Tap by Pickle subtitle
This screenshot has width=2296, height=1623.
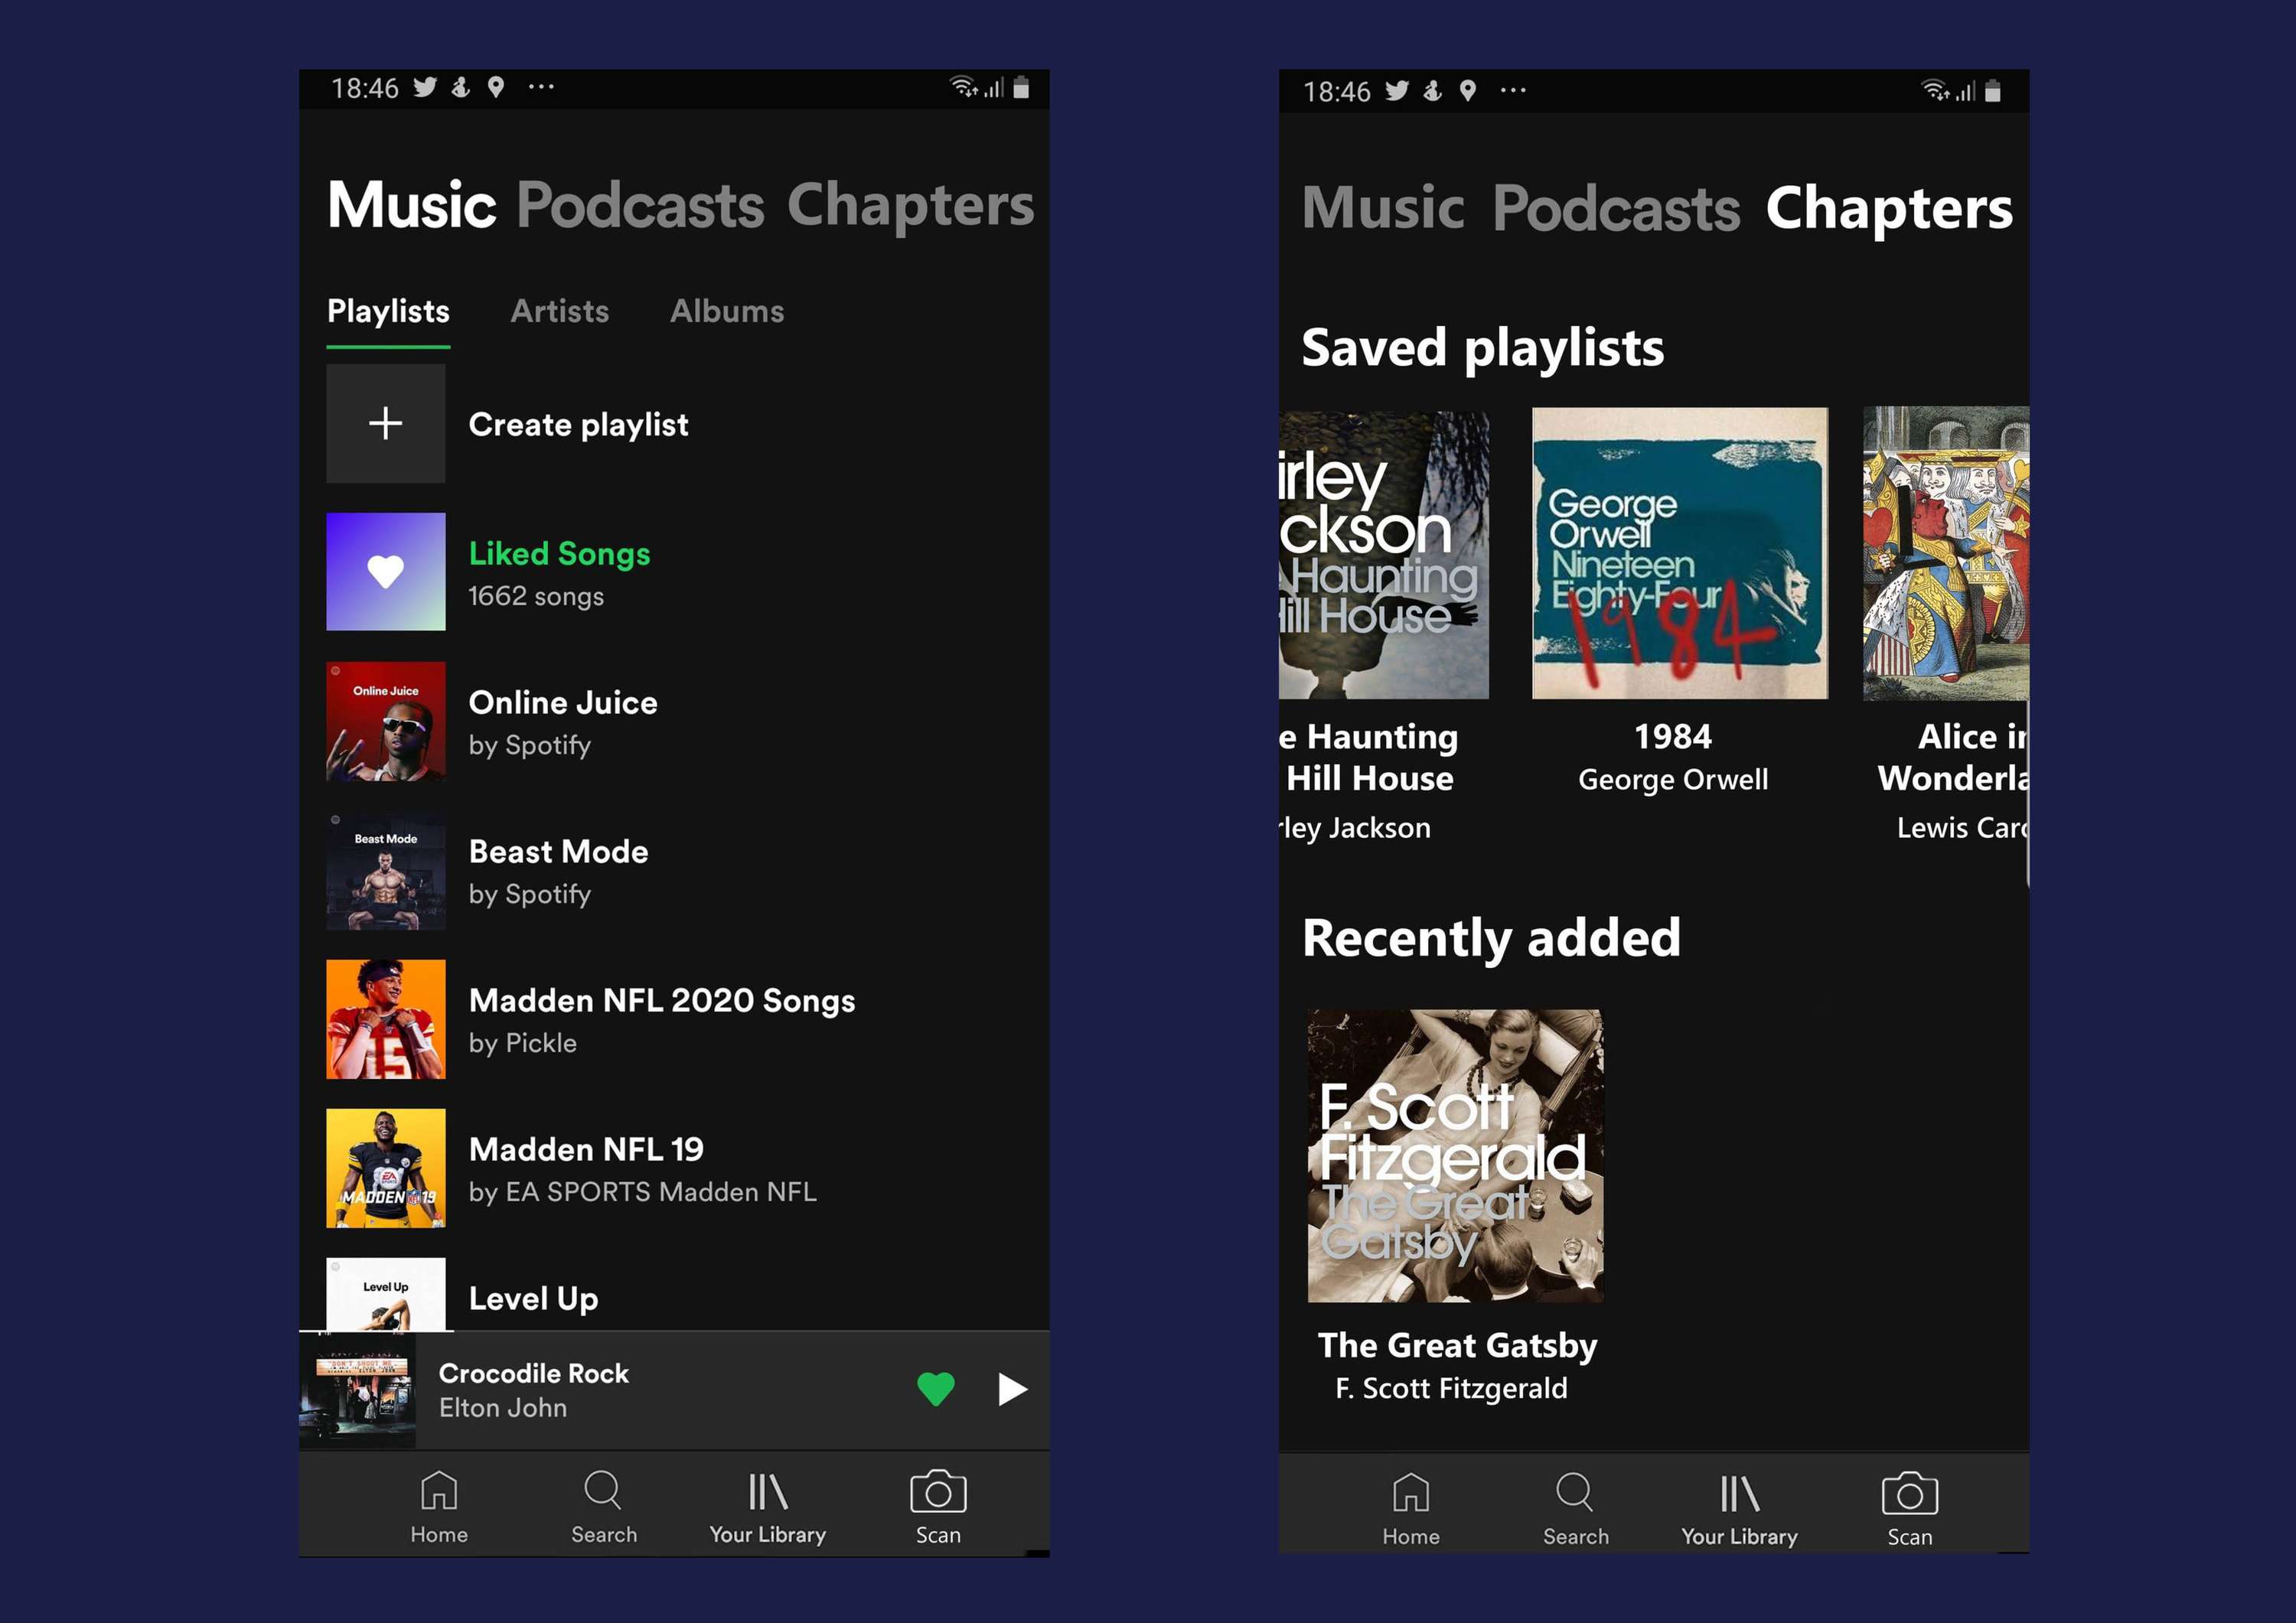[x=522, y=1043]
